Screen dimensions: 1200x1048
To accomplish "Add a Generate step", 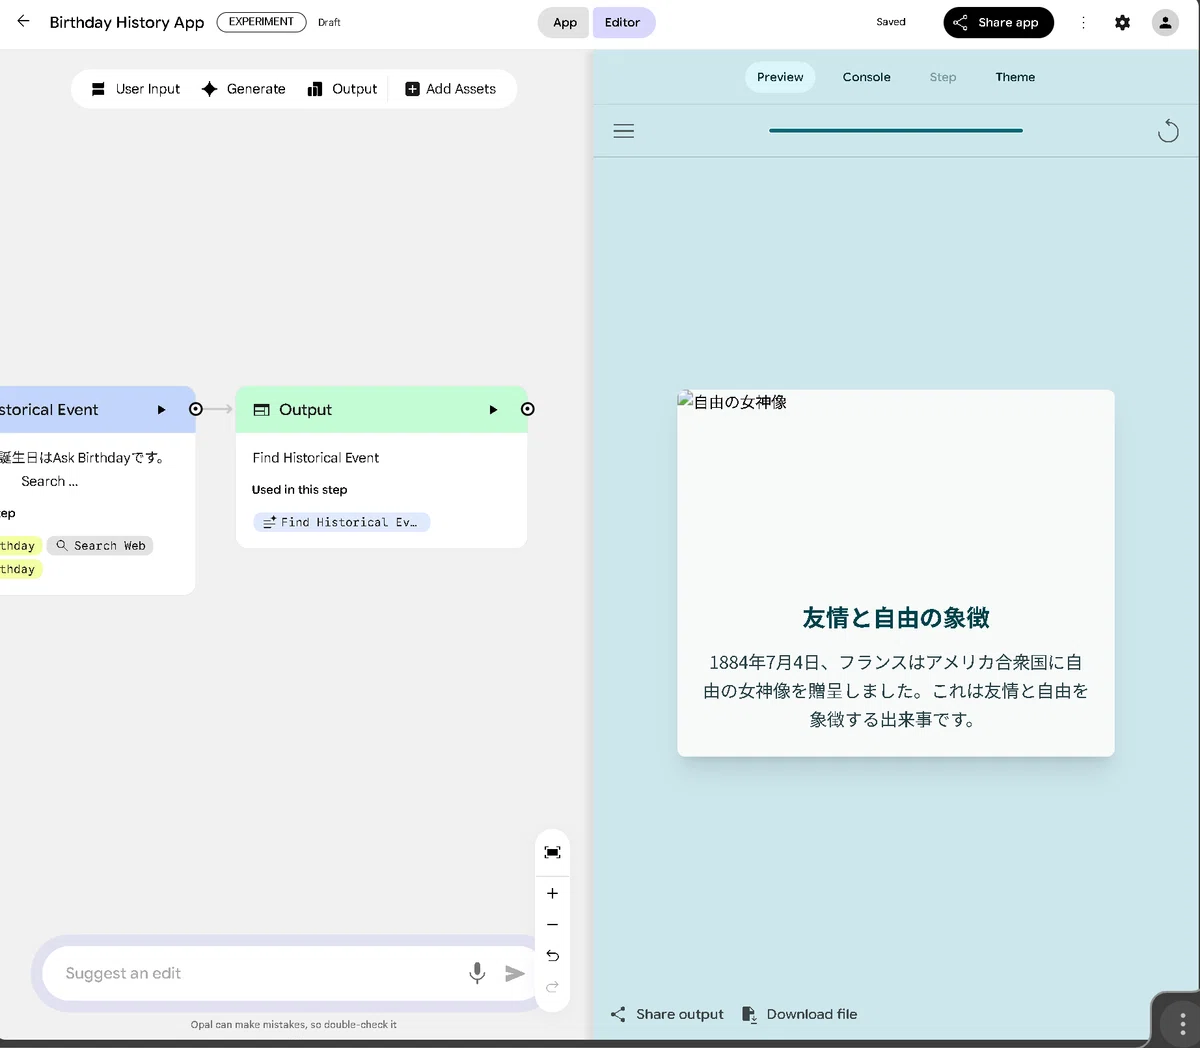I will pyautogui.click(x=243, y=89).
